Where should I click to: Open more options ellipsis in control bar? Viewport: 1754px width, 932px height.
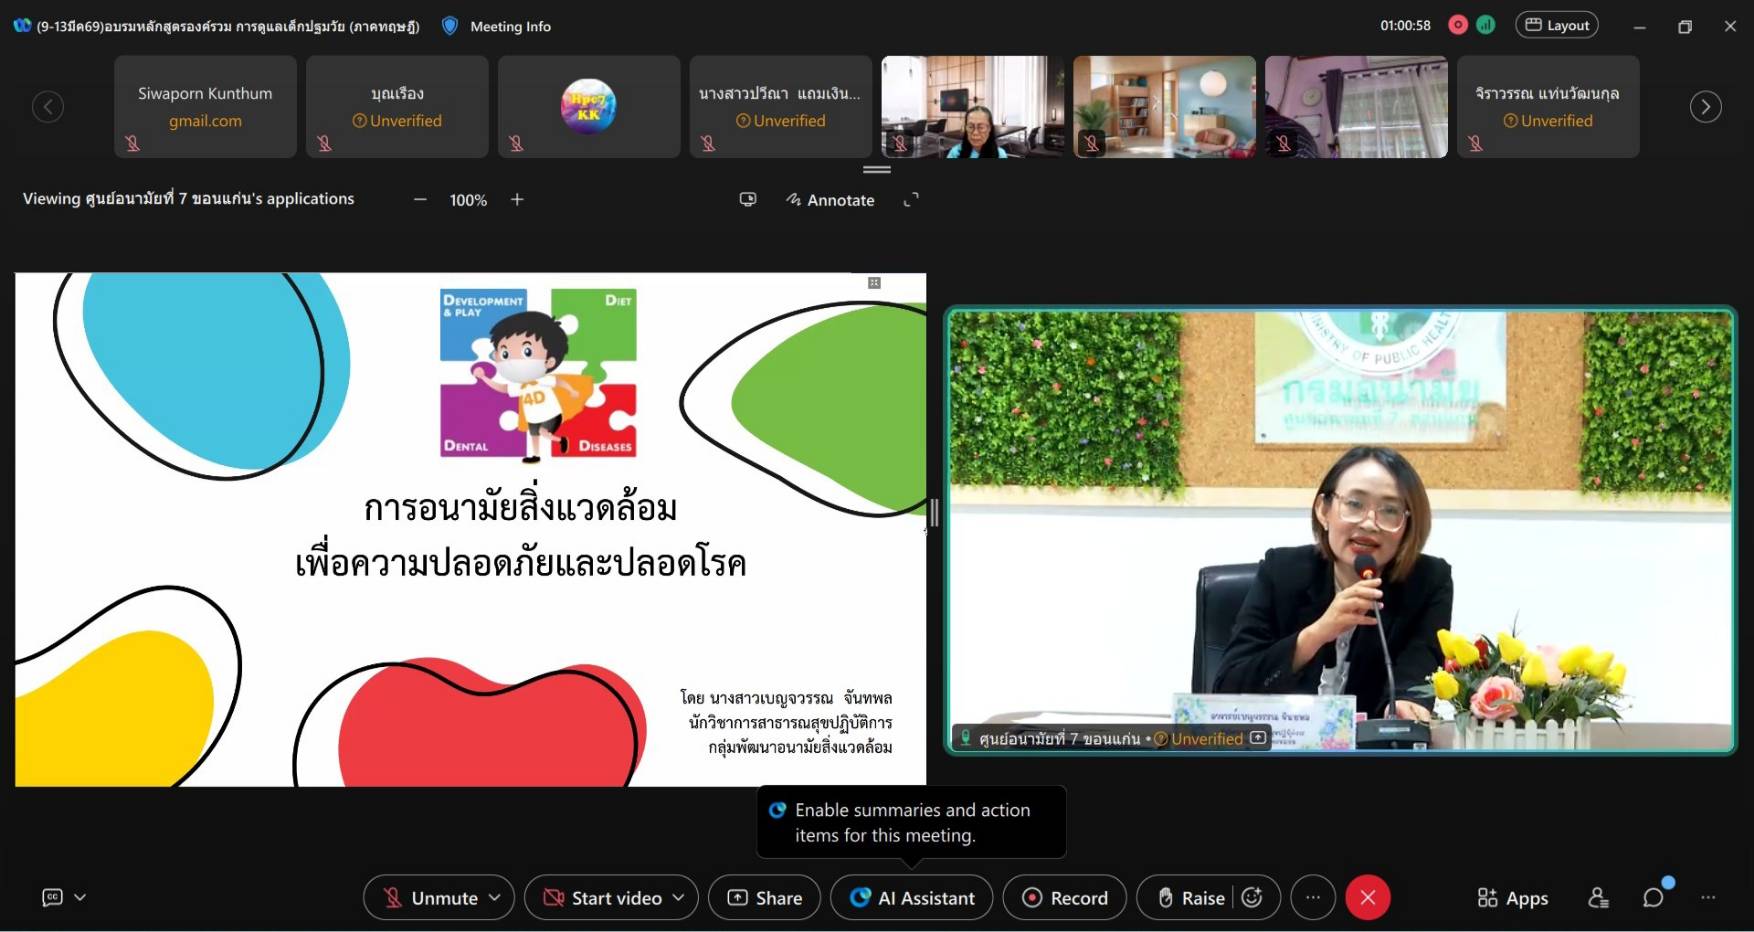click(1313, 898)
